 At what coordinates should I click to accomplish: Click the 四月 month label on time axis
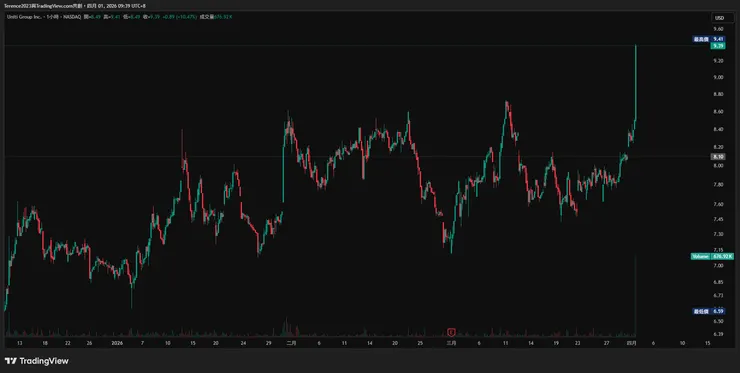coord(631,343)
